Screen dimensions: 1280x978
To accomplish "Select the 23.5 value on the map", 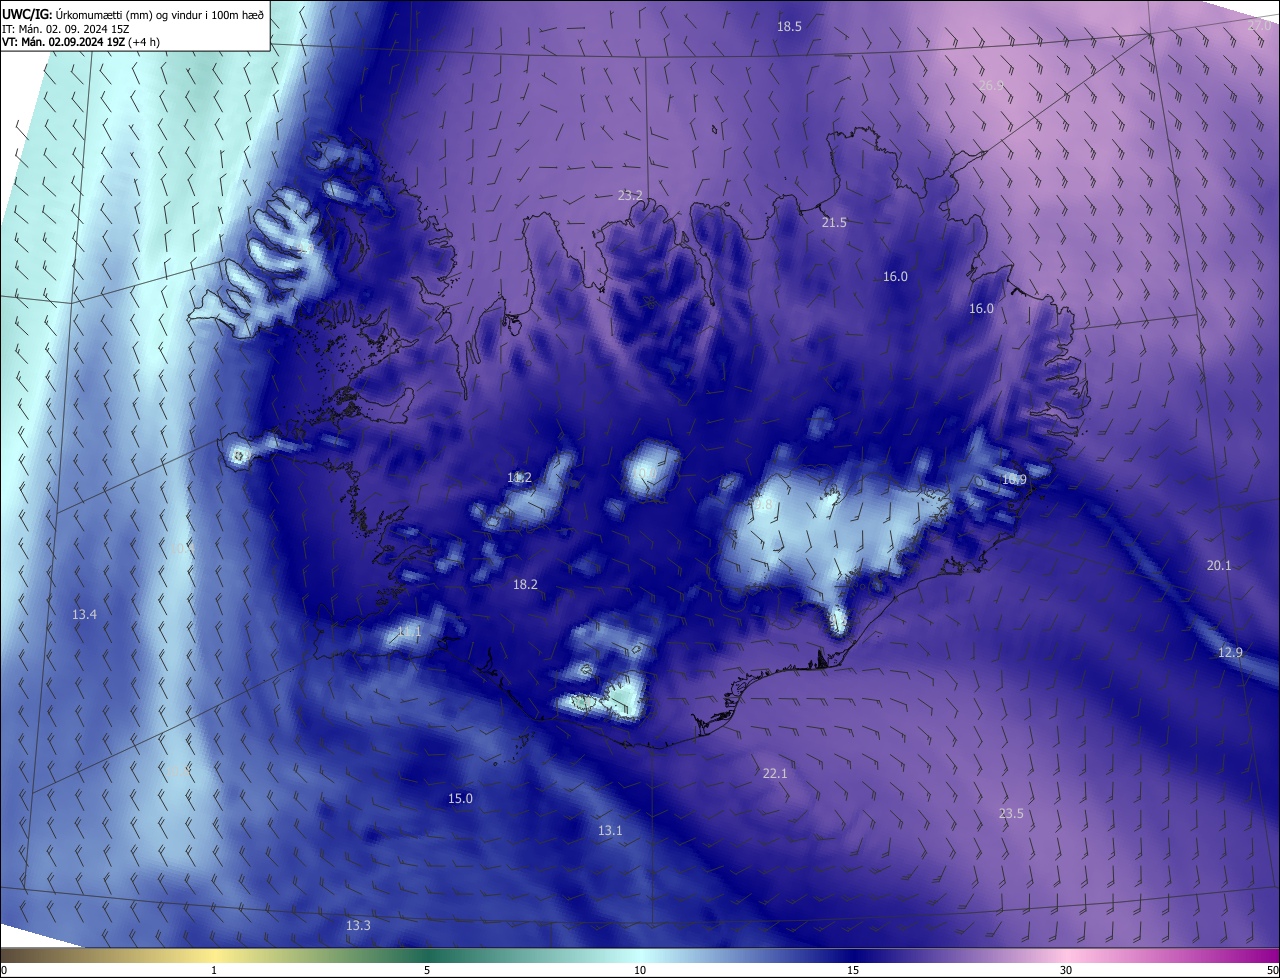I will tap(1011, 814).
